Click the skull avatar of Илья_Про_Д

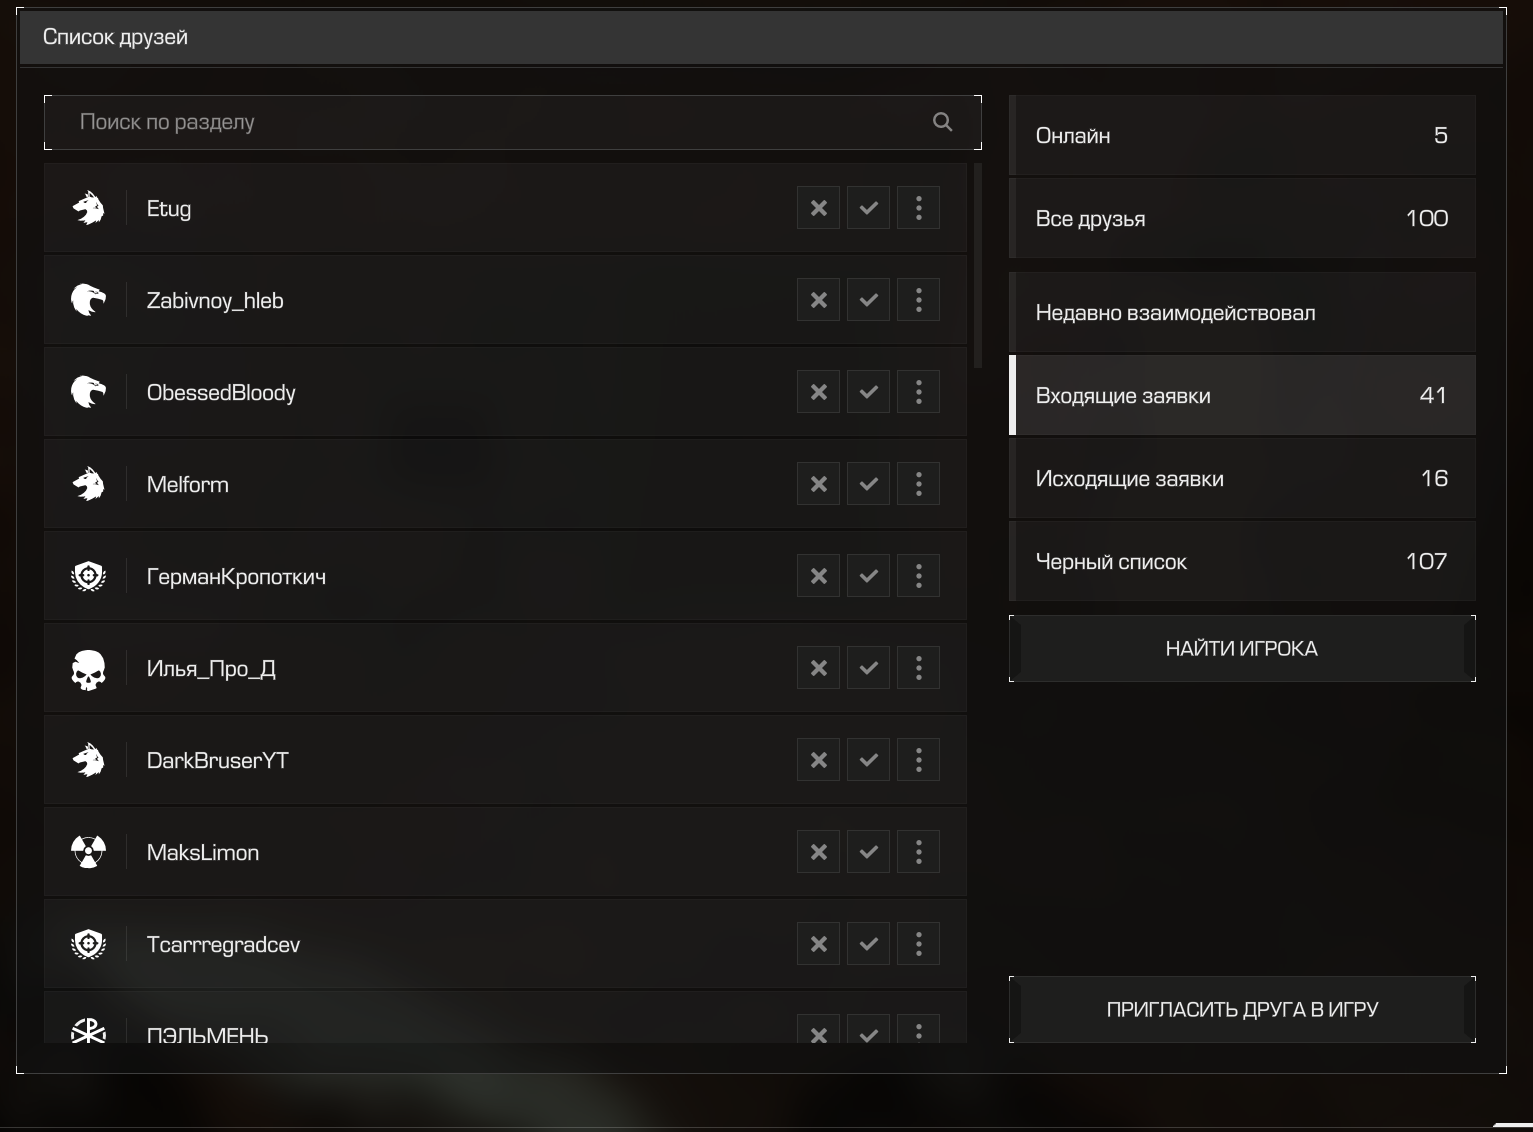point(88,668)
